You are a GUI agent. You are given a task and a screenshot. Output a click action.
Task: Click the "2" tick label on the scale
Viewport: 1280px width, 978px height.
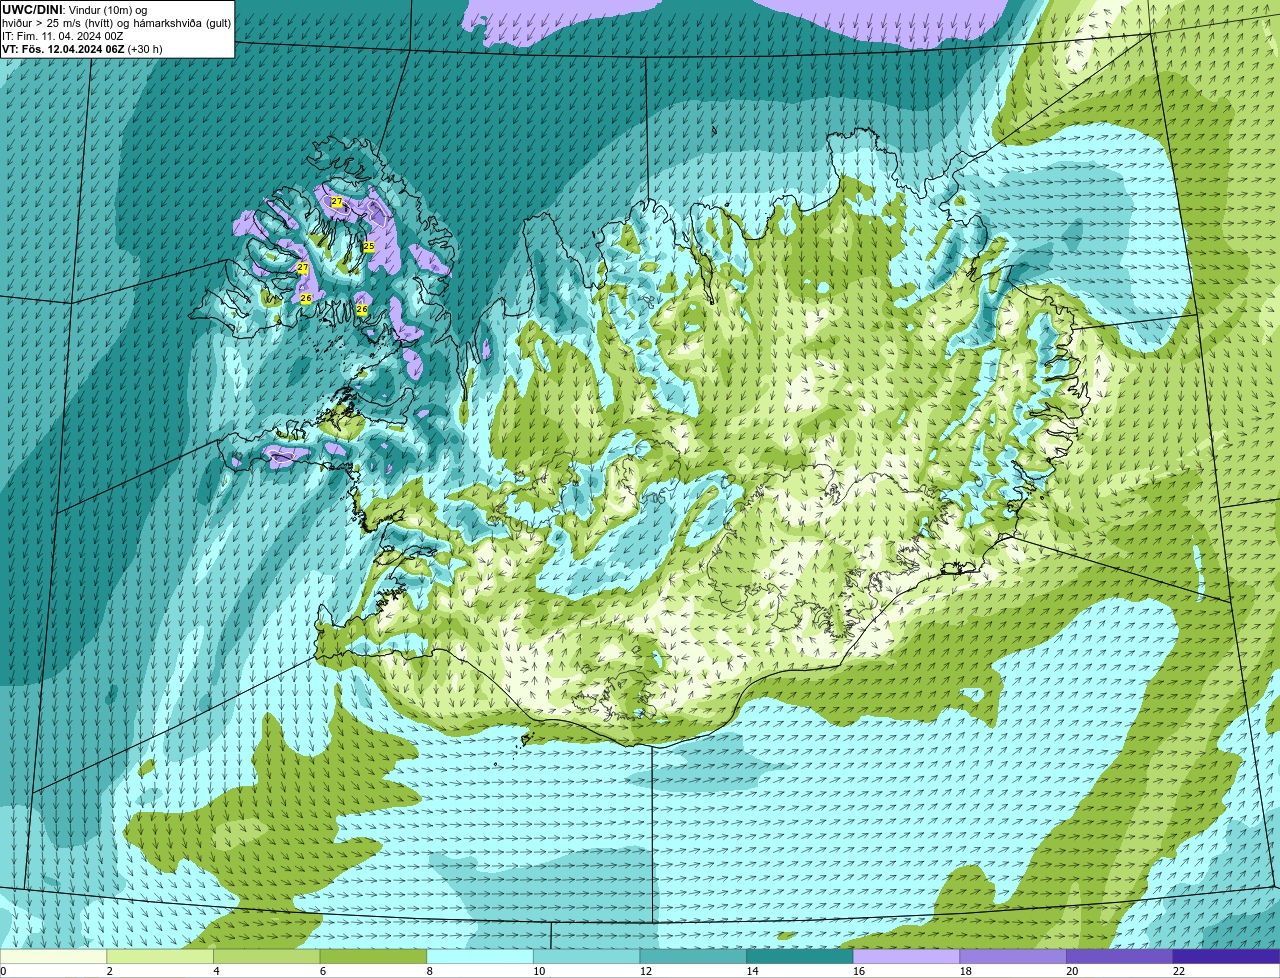click(109, 971)
